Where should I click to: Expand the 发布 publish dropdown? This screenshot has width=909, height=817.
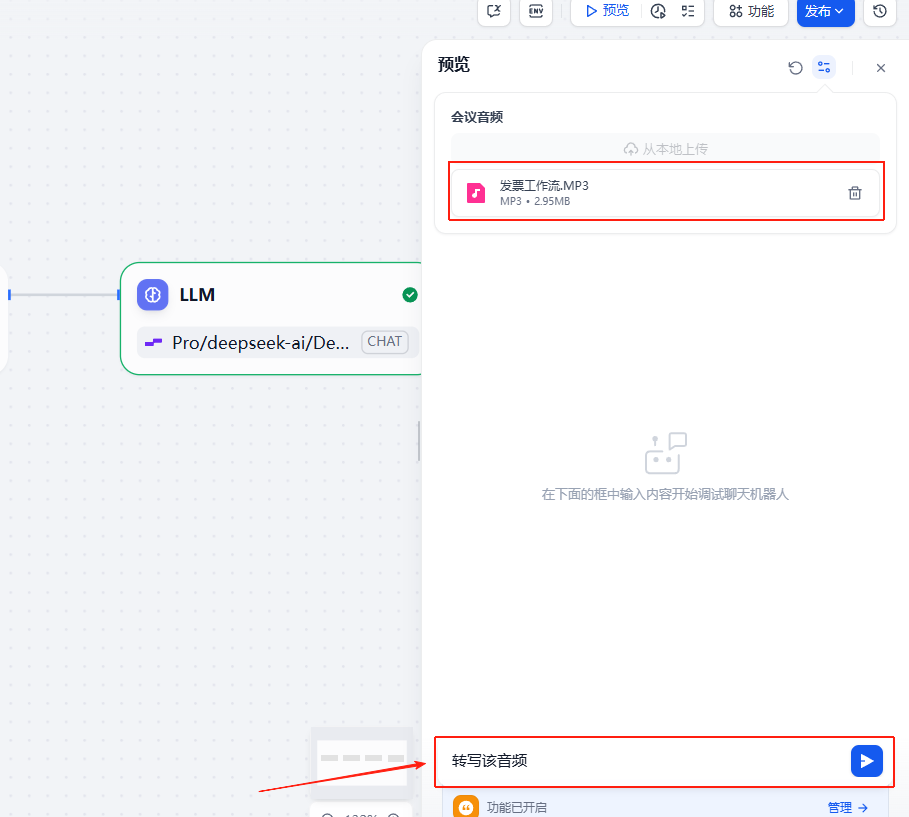825,11
